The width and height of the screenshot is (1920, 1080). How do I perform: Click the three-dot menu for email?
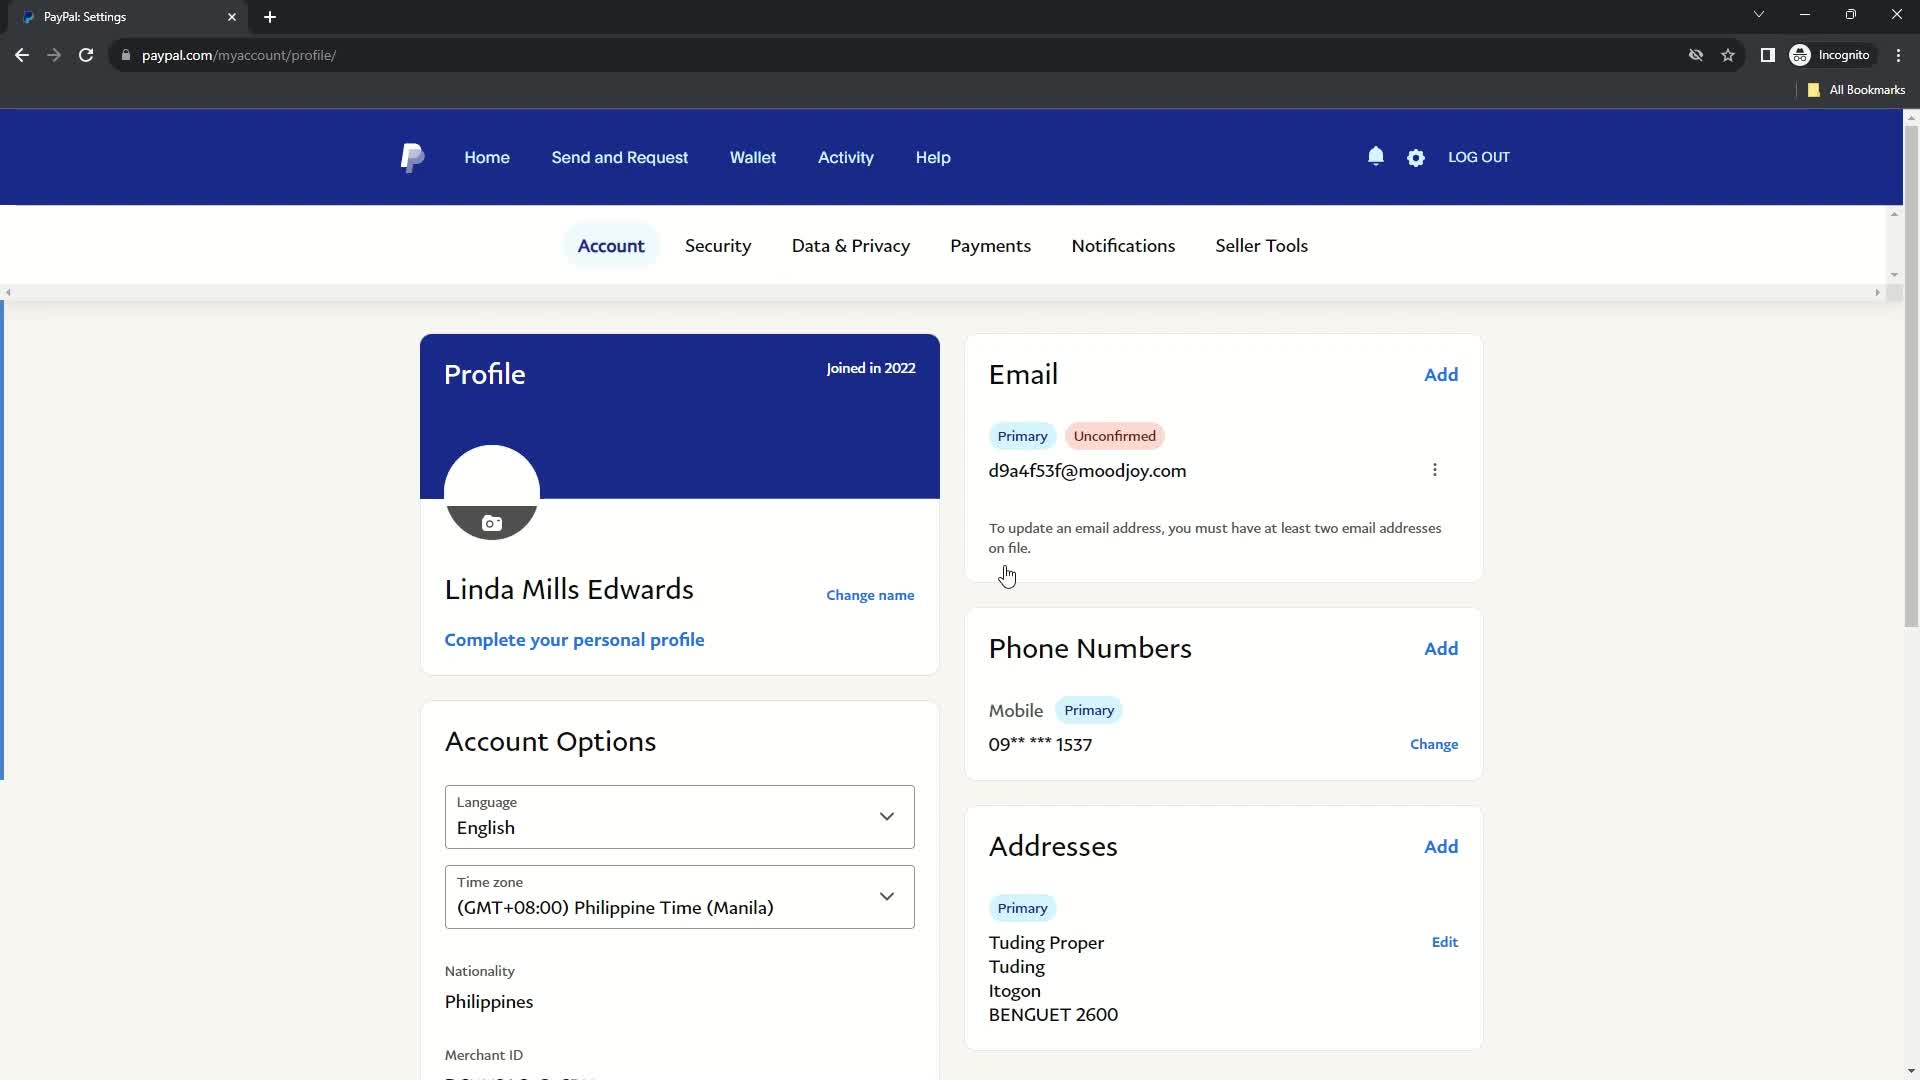coord(1435,471)
